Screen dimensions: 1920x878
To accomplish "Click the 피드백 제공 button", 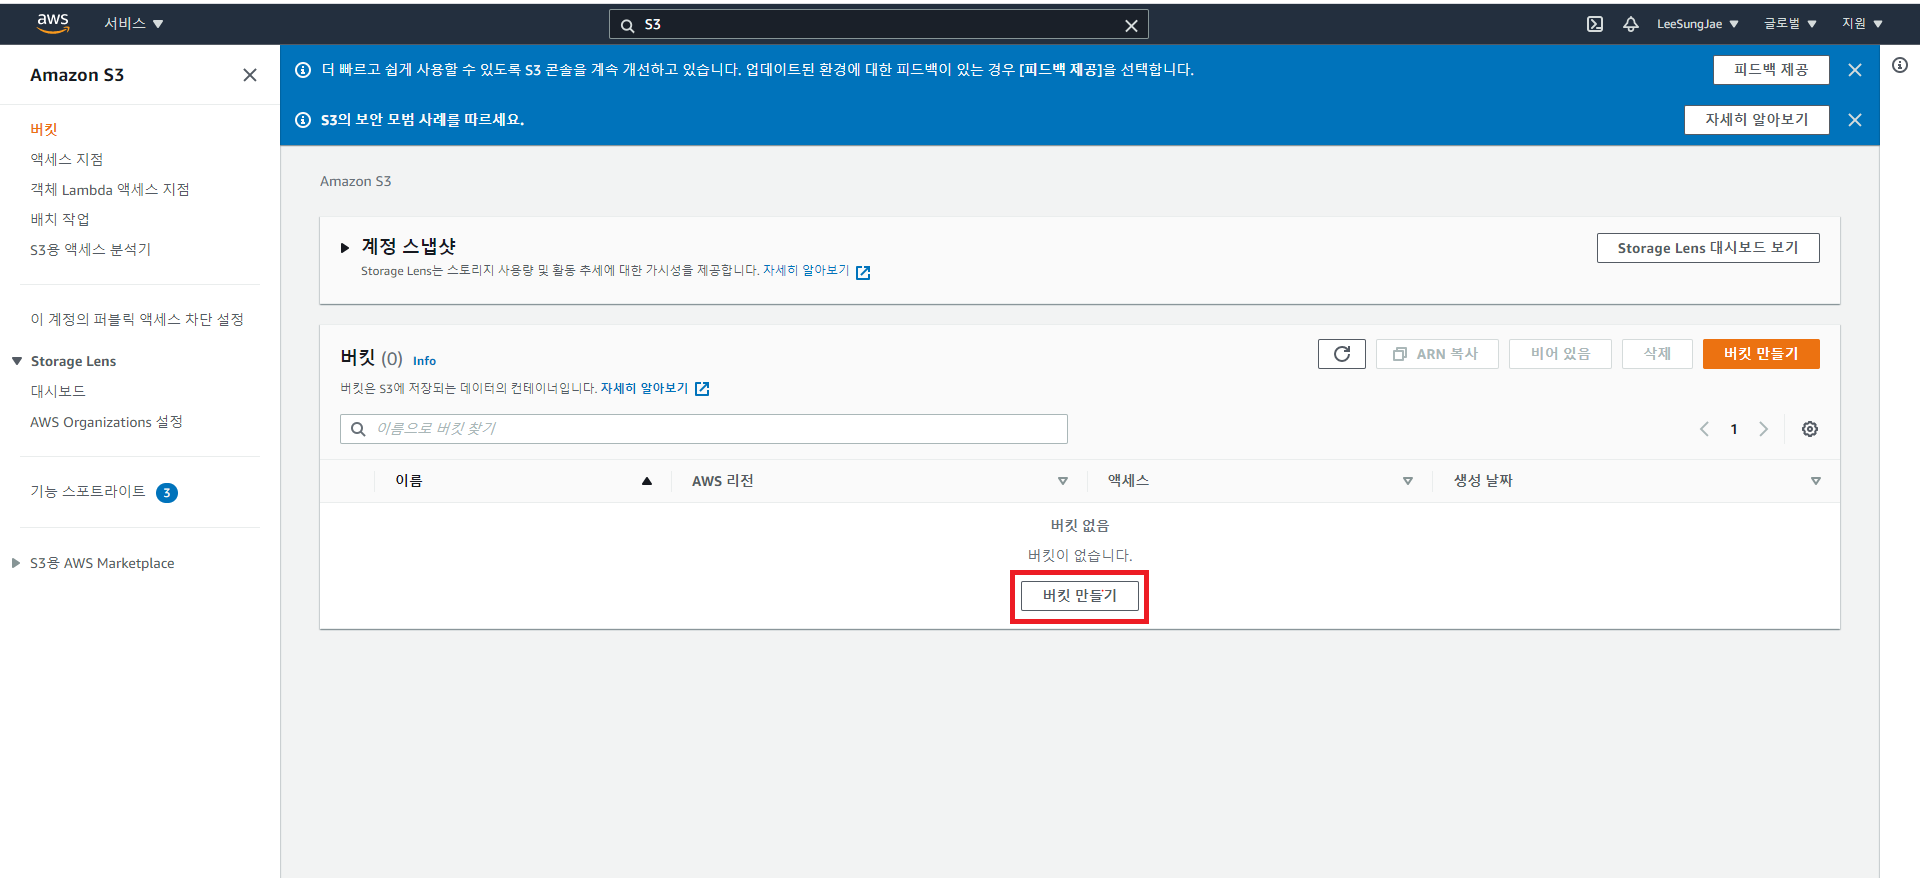I will 1771,70.
